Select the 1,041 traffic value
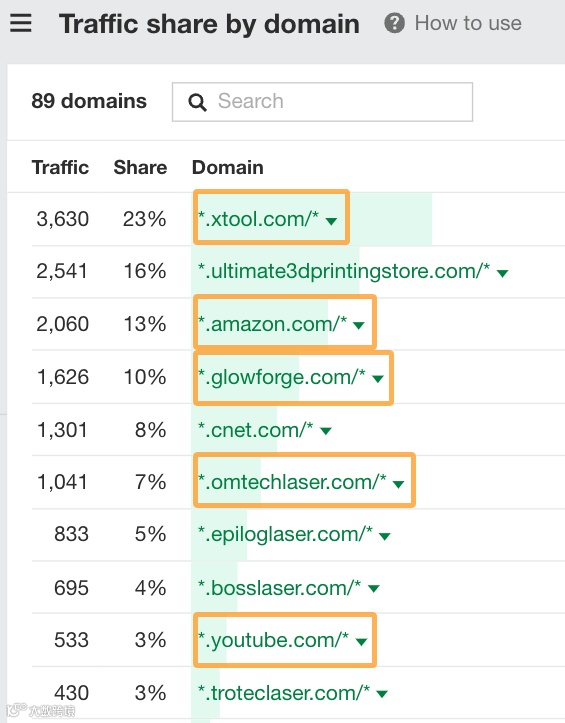565x723 pixels. tap(62, 482)
